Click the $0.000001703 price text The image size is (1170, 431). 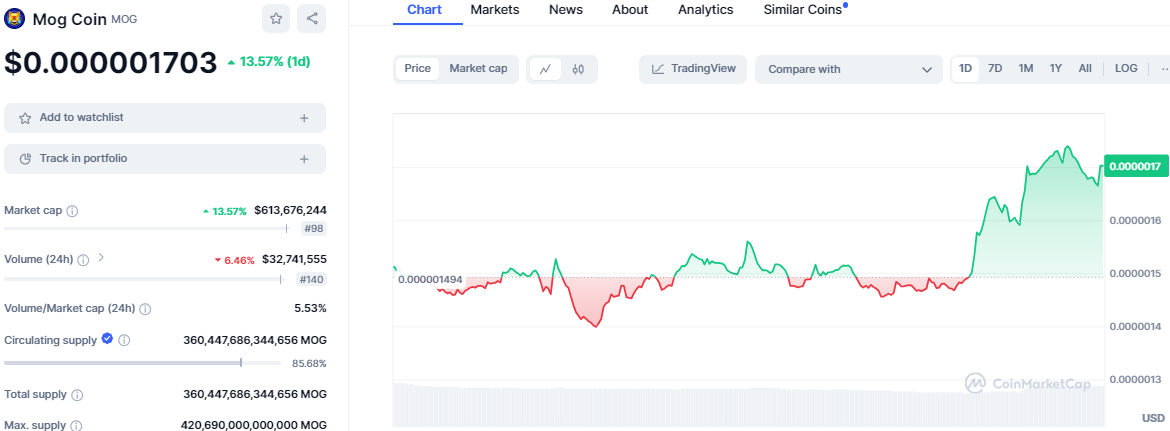click(x=110, y=63)
